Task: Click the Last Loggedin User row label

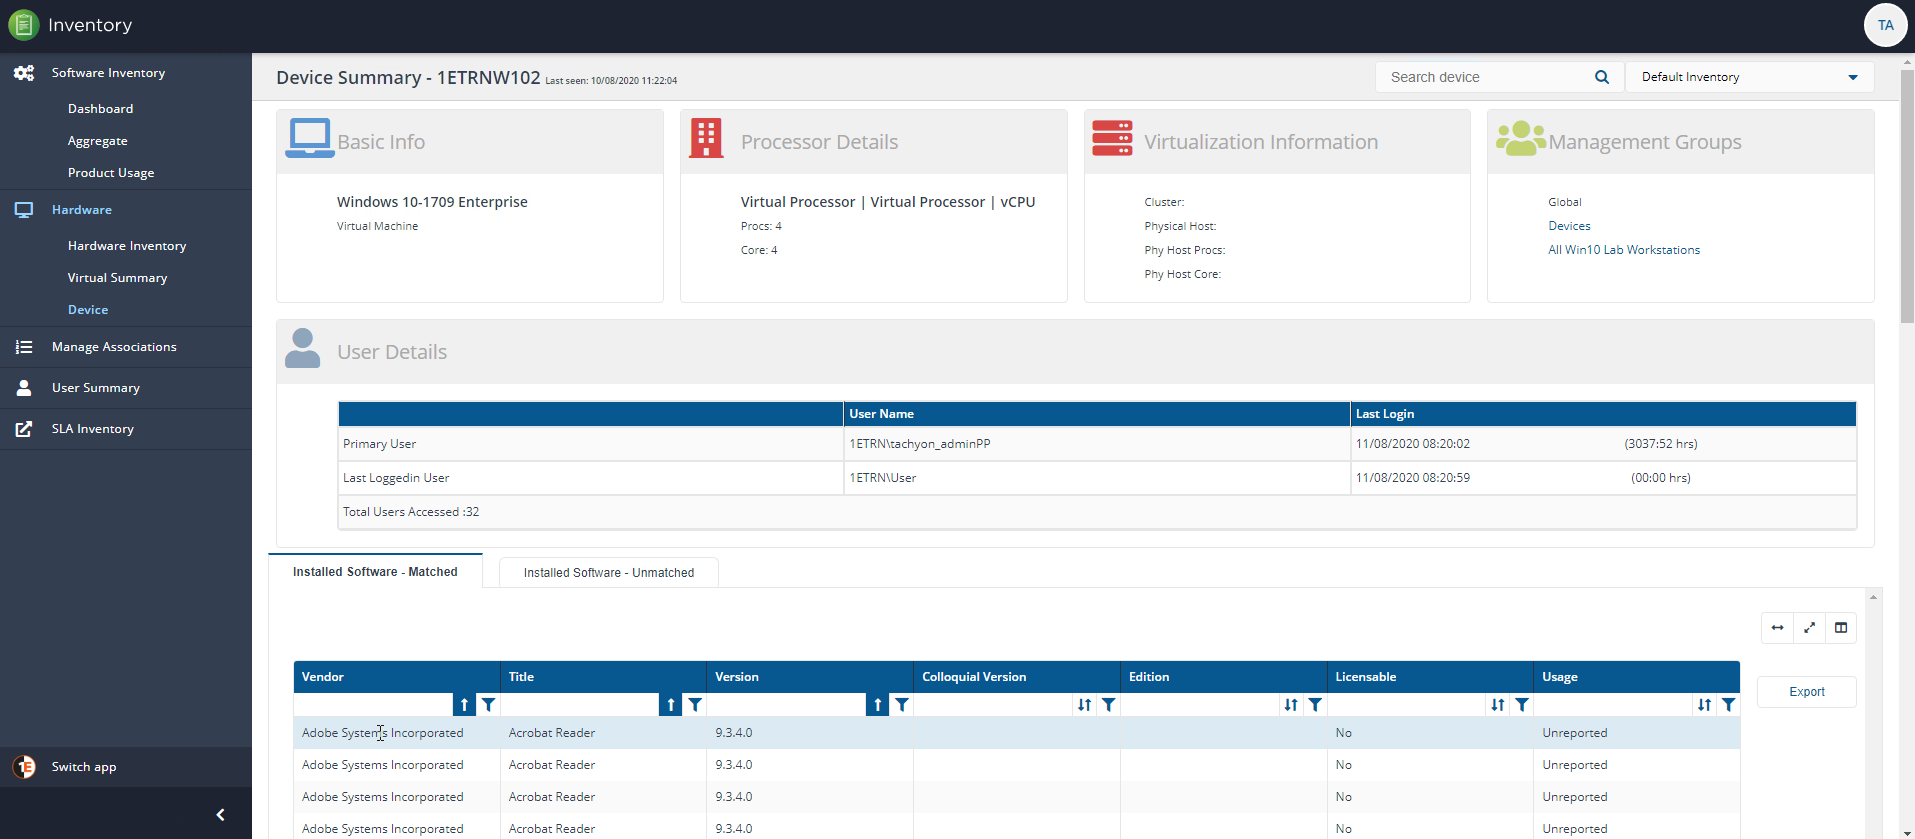Action: 396,478
